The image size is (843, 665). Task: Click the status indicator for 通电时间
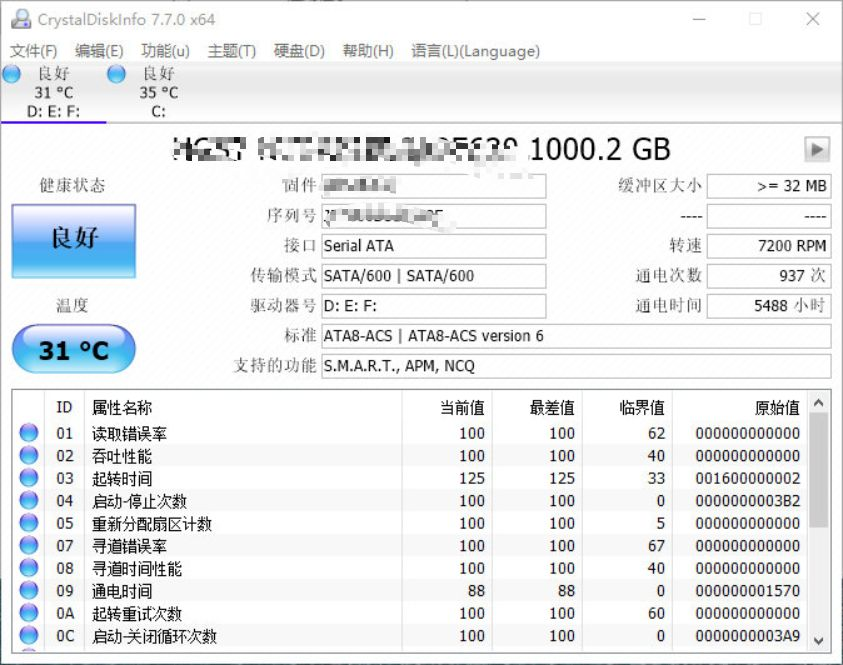pos(28,591)
